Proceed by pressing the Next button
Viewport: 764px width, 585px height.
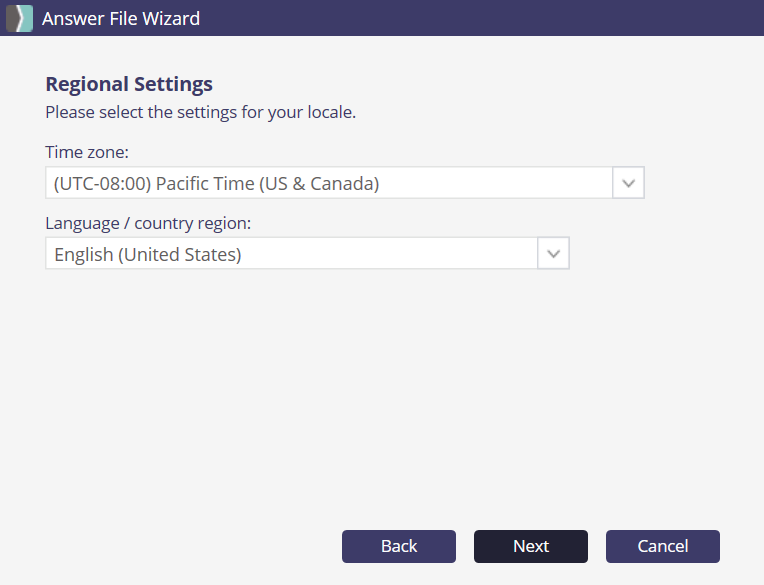tap(531, 546)
